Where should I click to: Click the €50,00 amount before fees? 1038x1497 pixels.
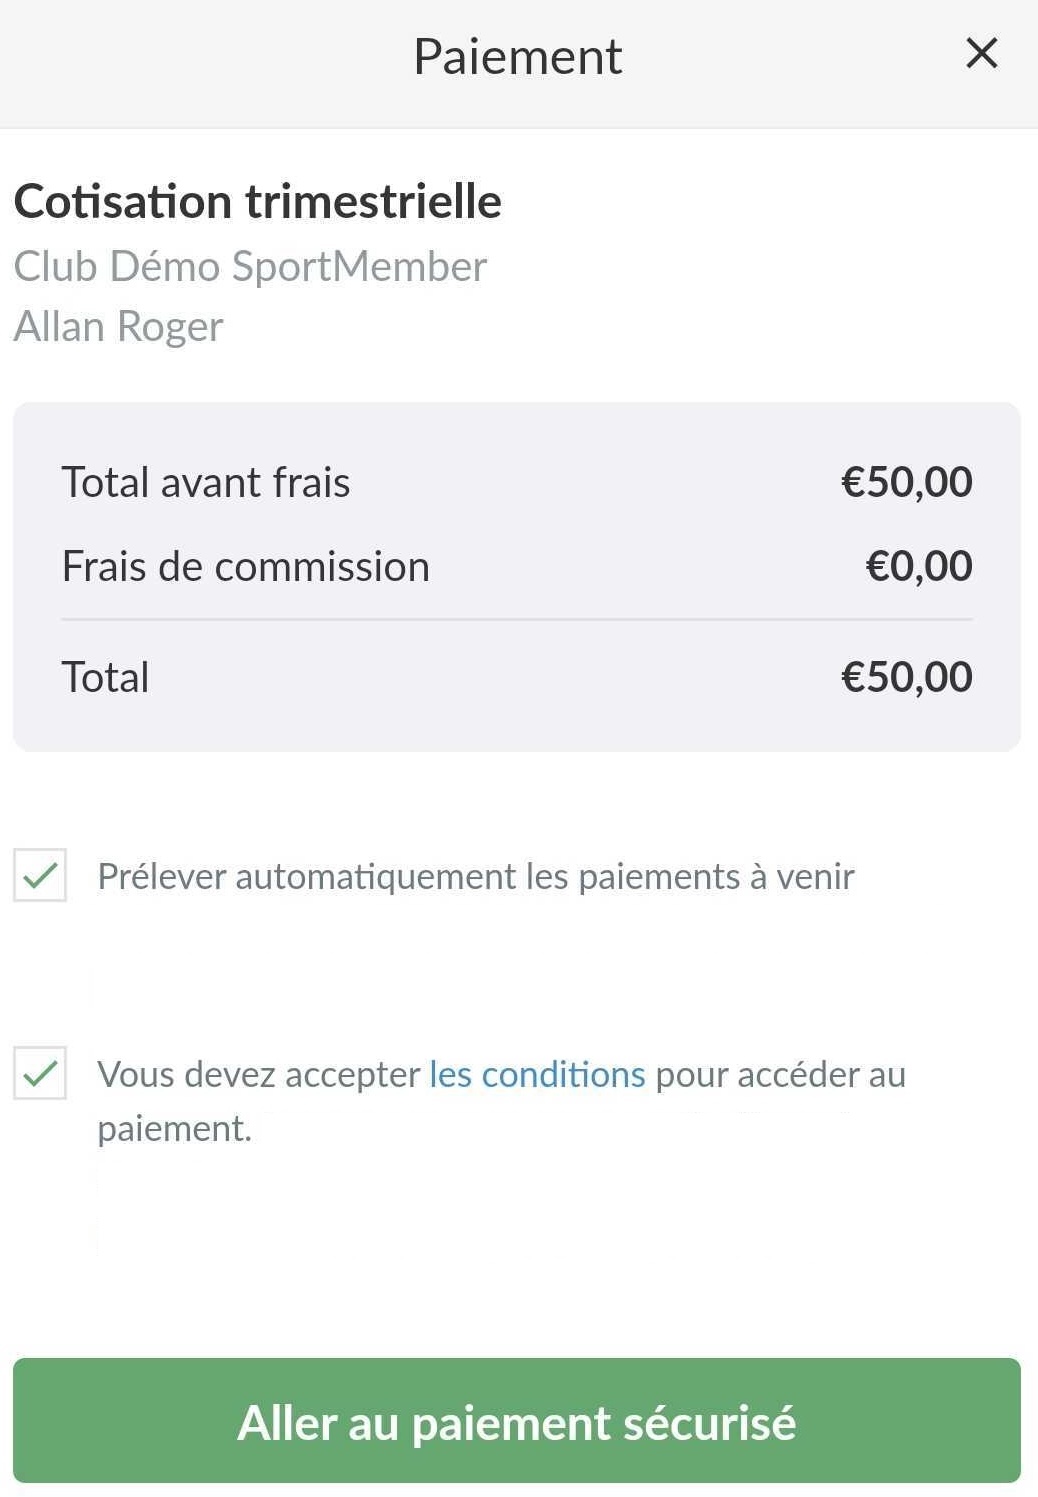[906, 482]
